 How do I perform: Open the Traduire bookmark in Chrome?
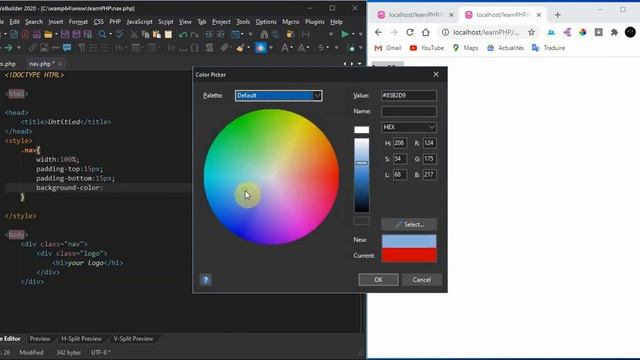tap(548, 48)
